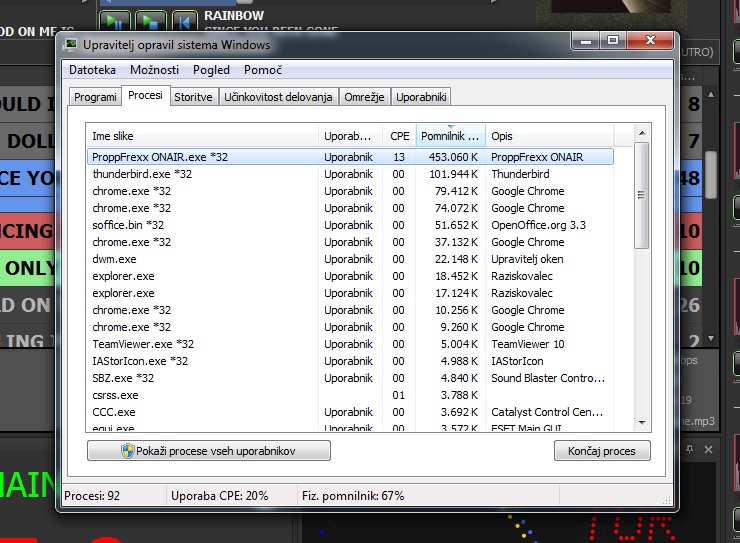Sort by the CPE column header
740x543 pixels.
coord(399,136)
